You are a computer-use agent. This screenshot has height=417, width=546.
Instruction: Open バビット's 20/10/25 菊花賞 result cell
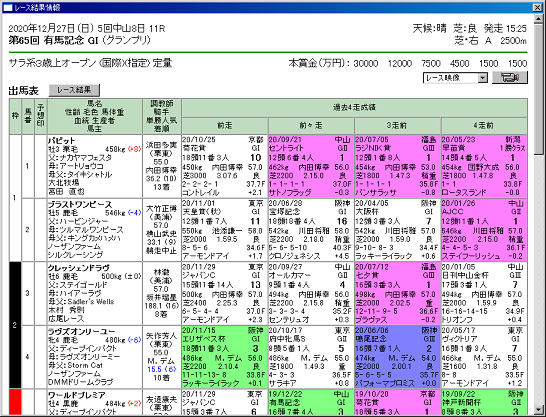coord(225,166)
